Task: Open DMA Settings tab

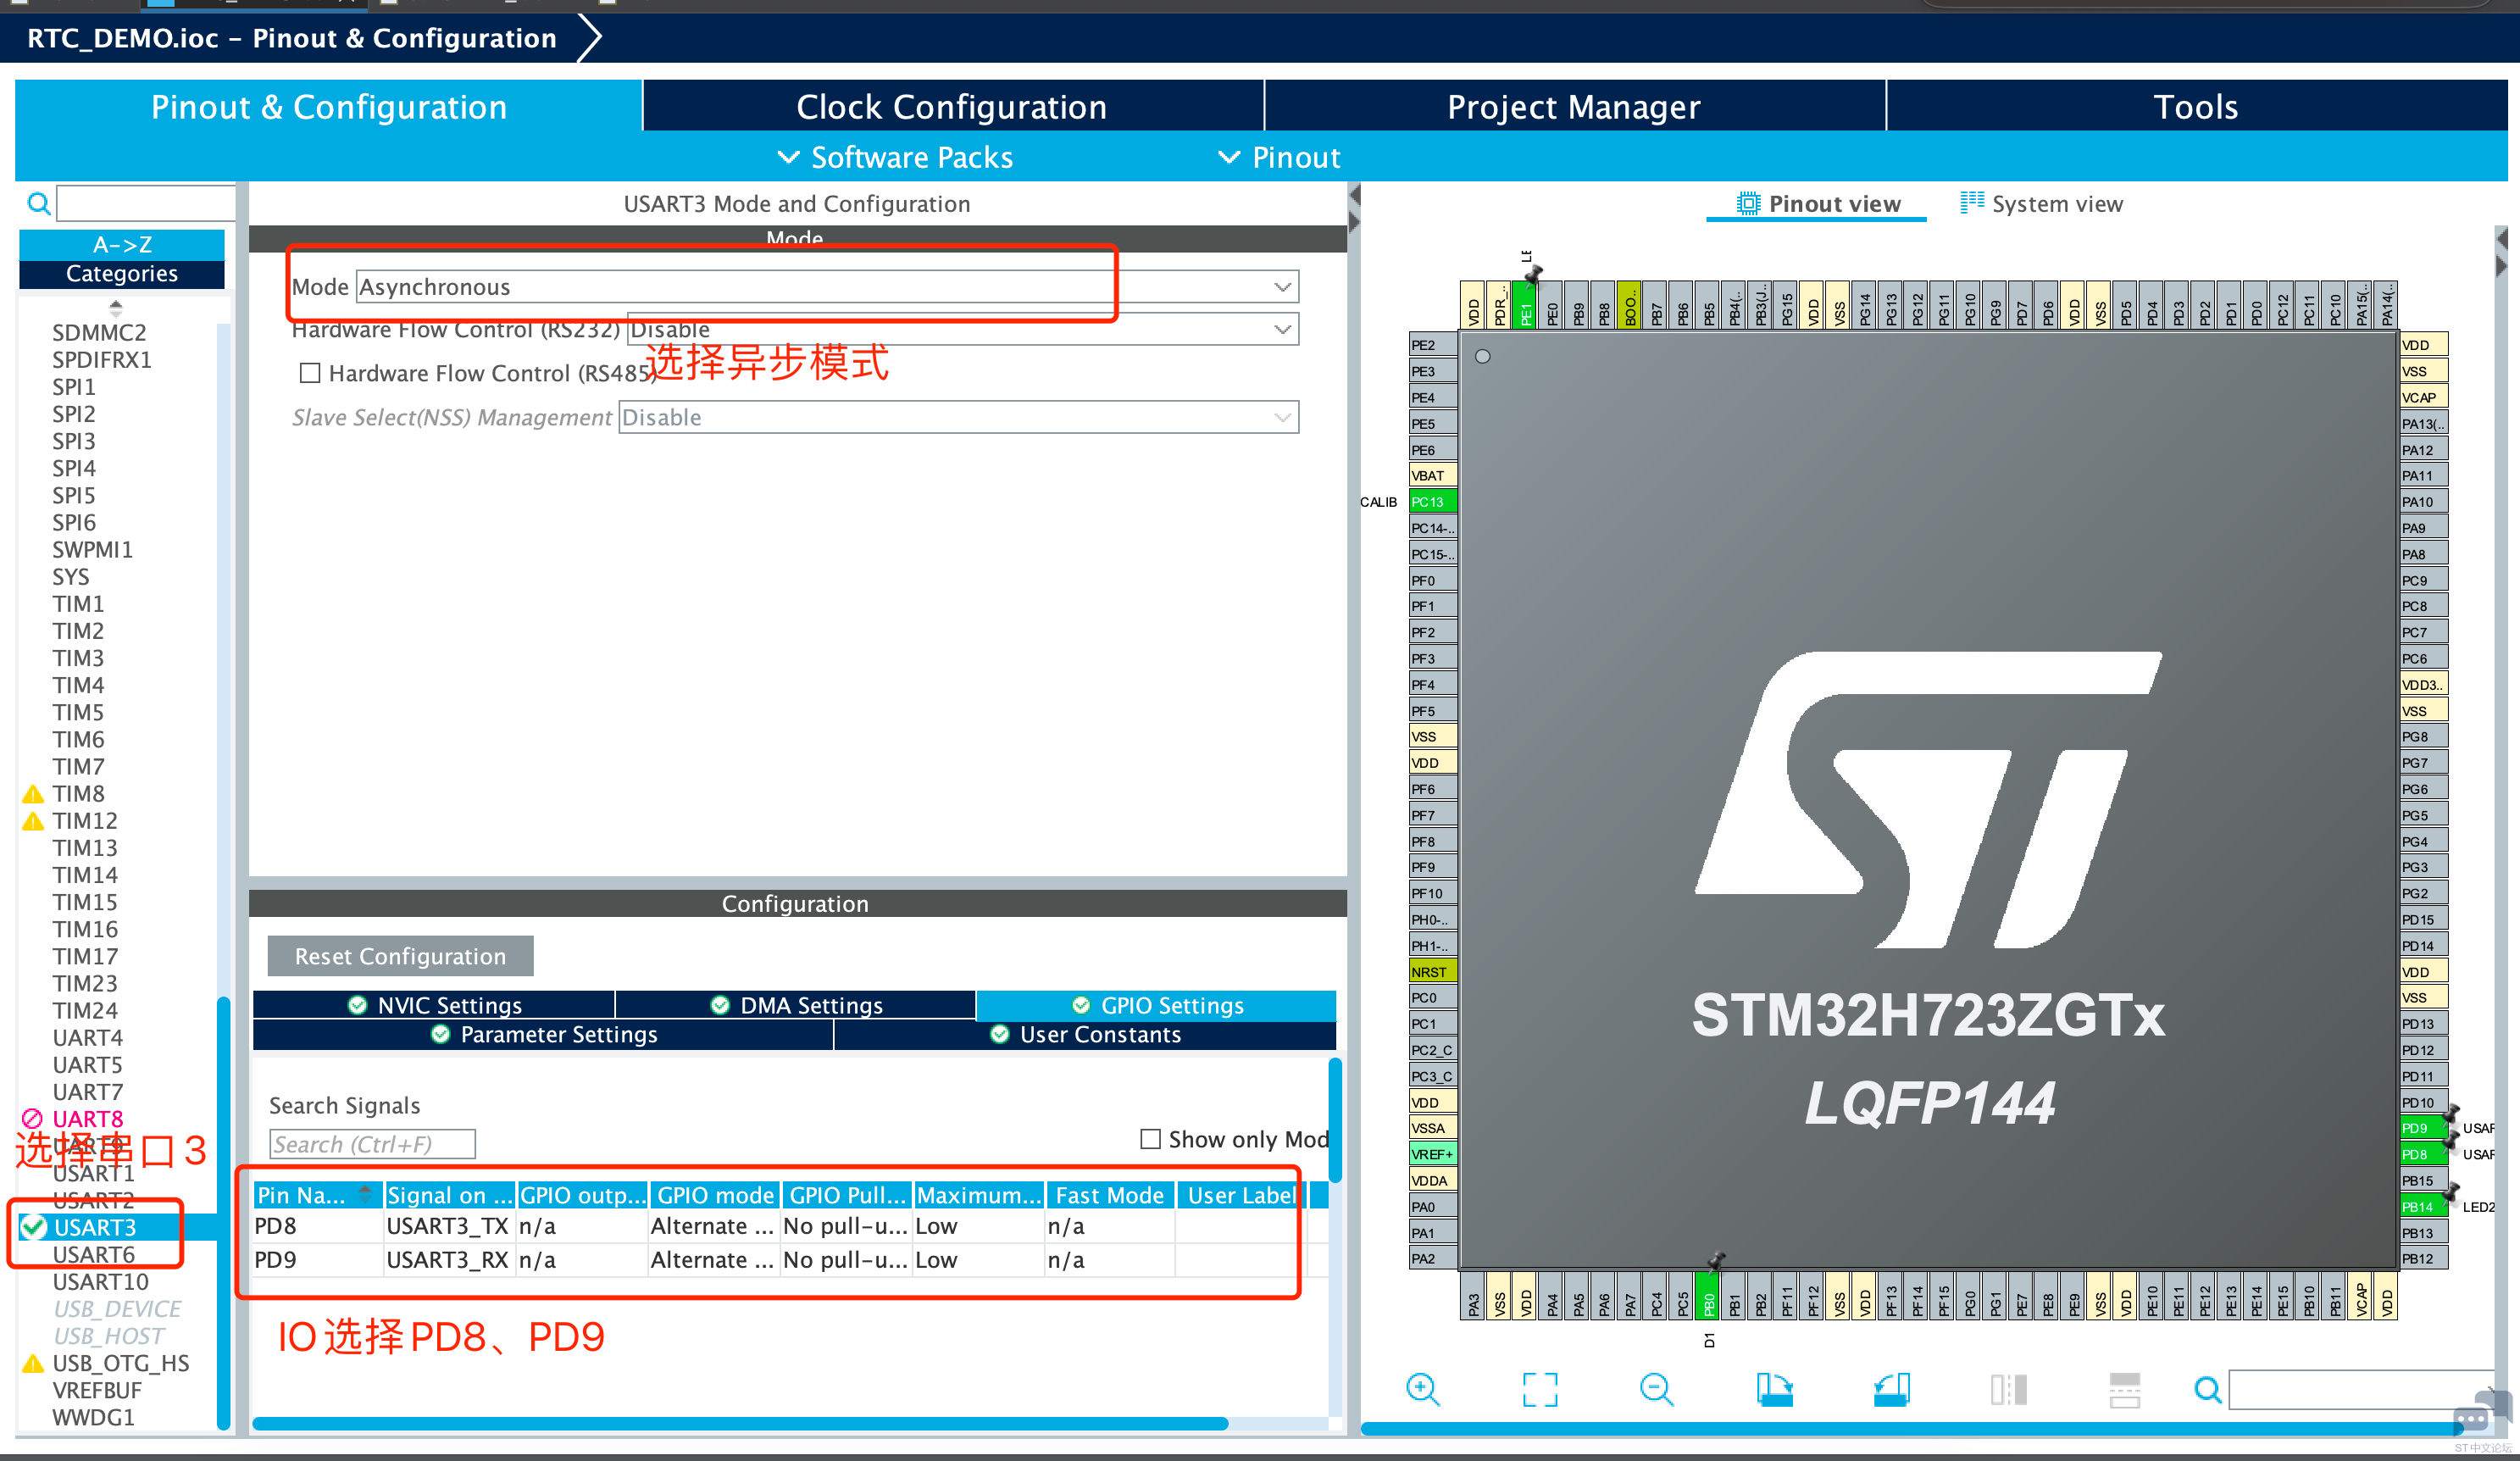Action: (796, 1005)
